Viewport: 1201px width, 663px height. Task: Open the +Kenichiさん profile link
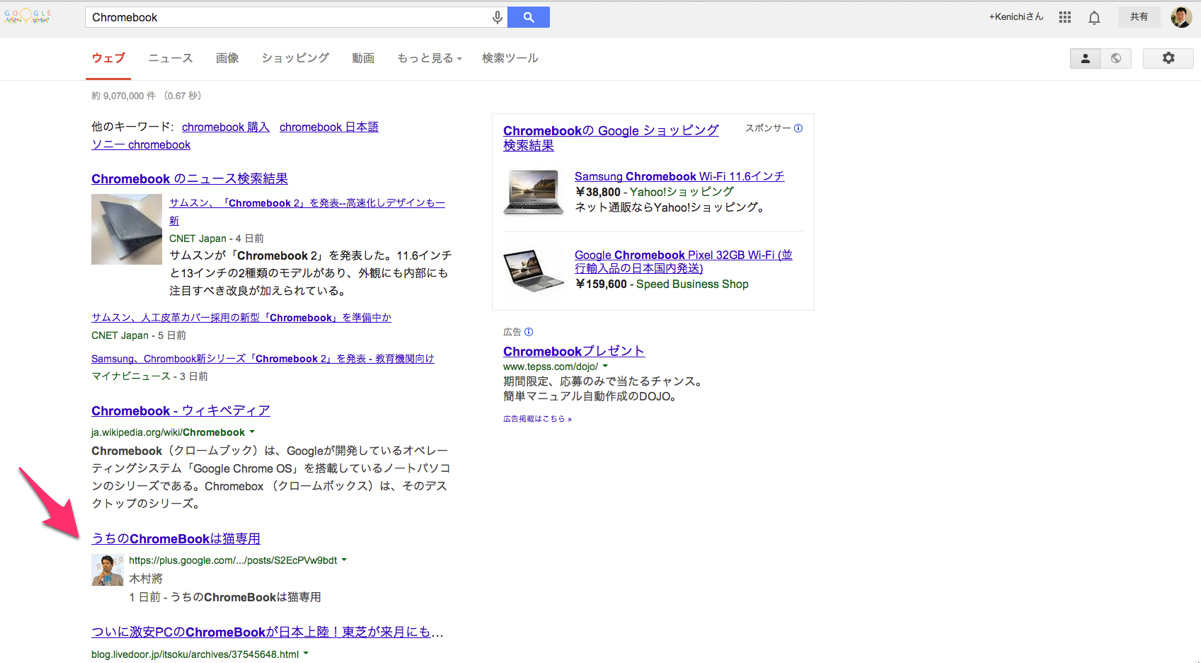1016,17
